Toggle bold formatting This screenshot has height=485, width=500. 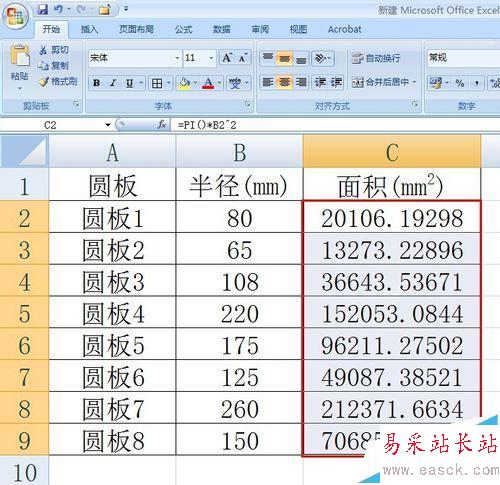tap(97, 83)
